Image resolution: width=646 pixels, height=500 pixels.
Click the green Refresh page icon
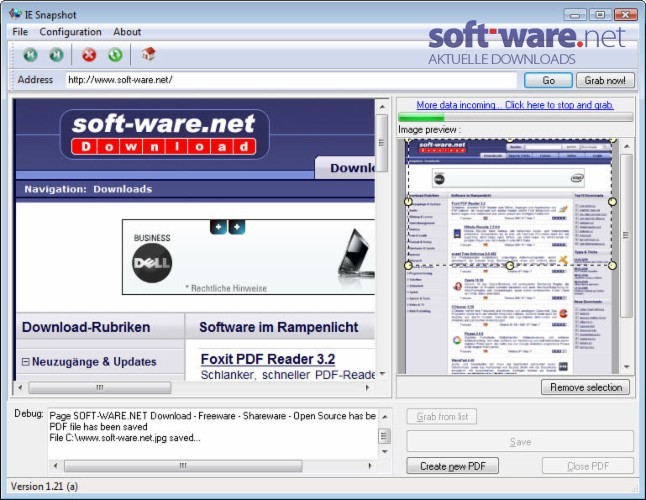tap(115, 55)
